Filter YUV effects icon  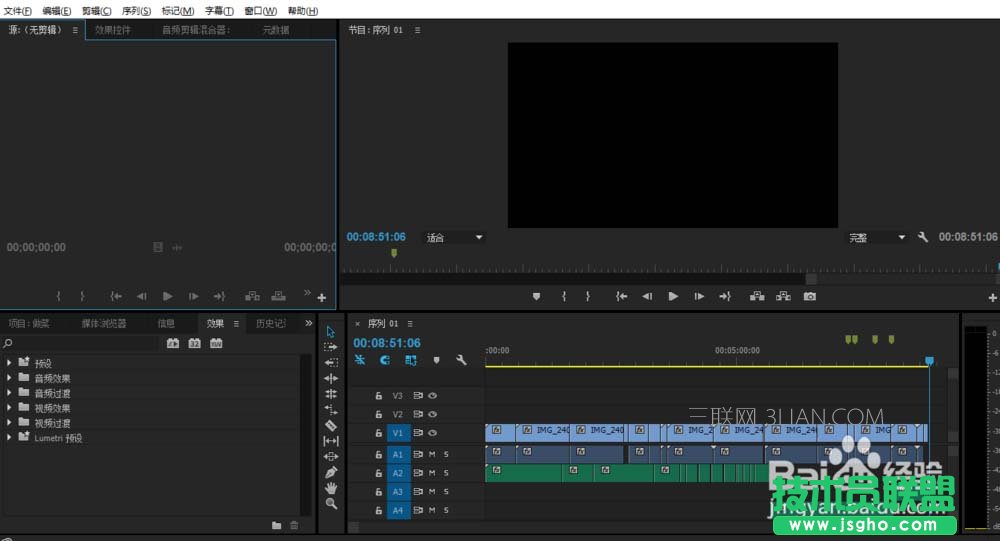point(216,343)
